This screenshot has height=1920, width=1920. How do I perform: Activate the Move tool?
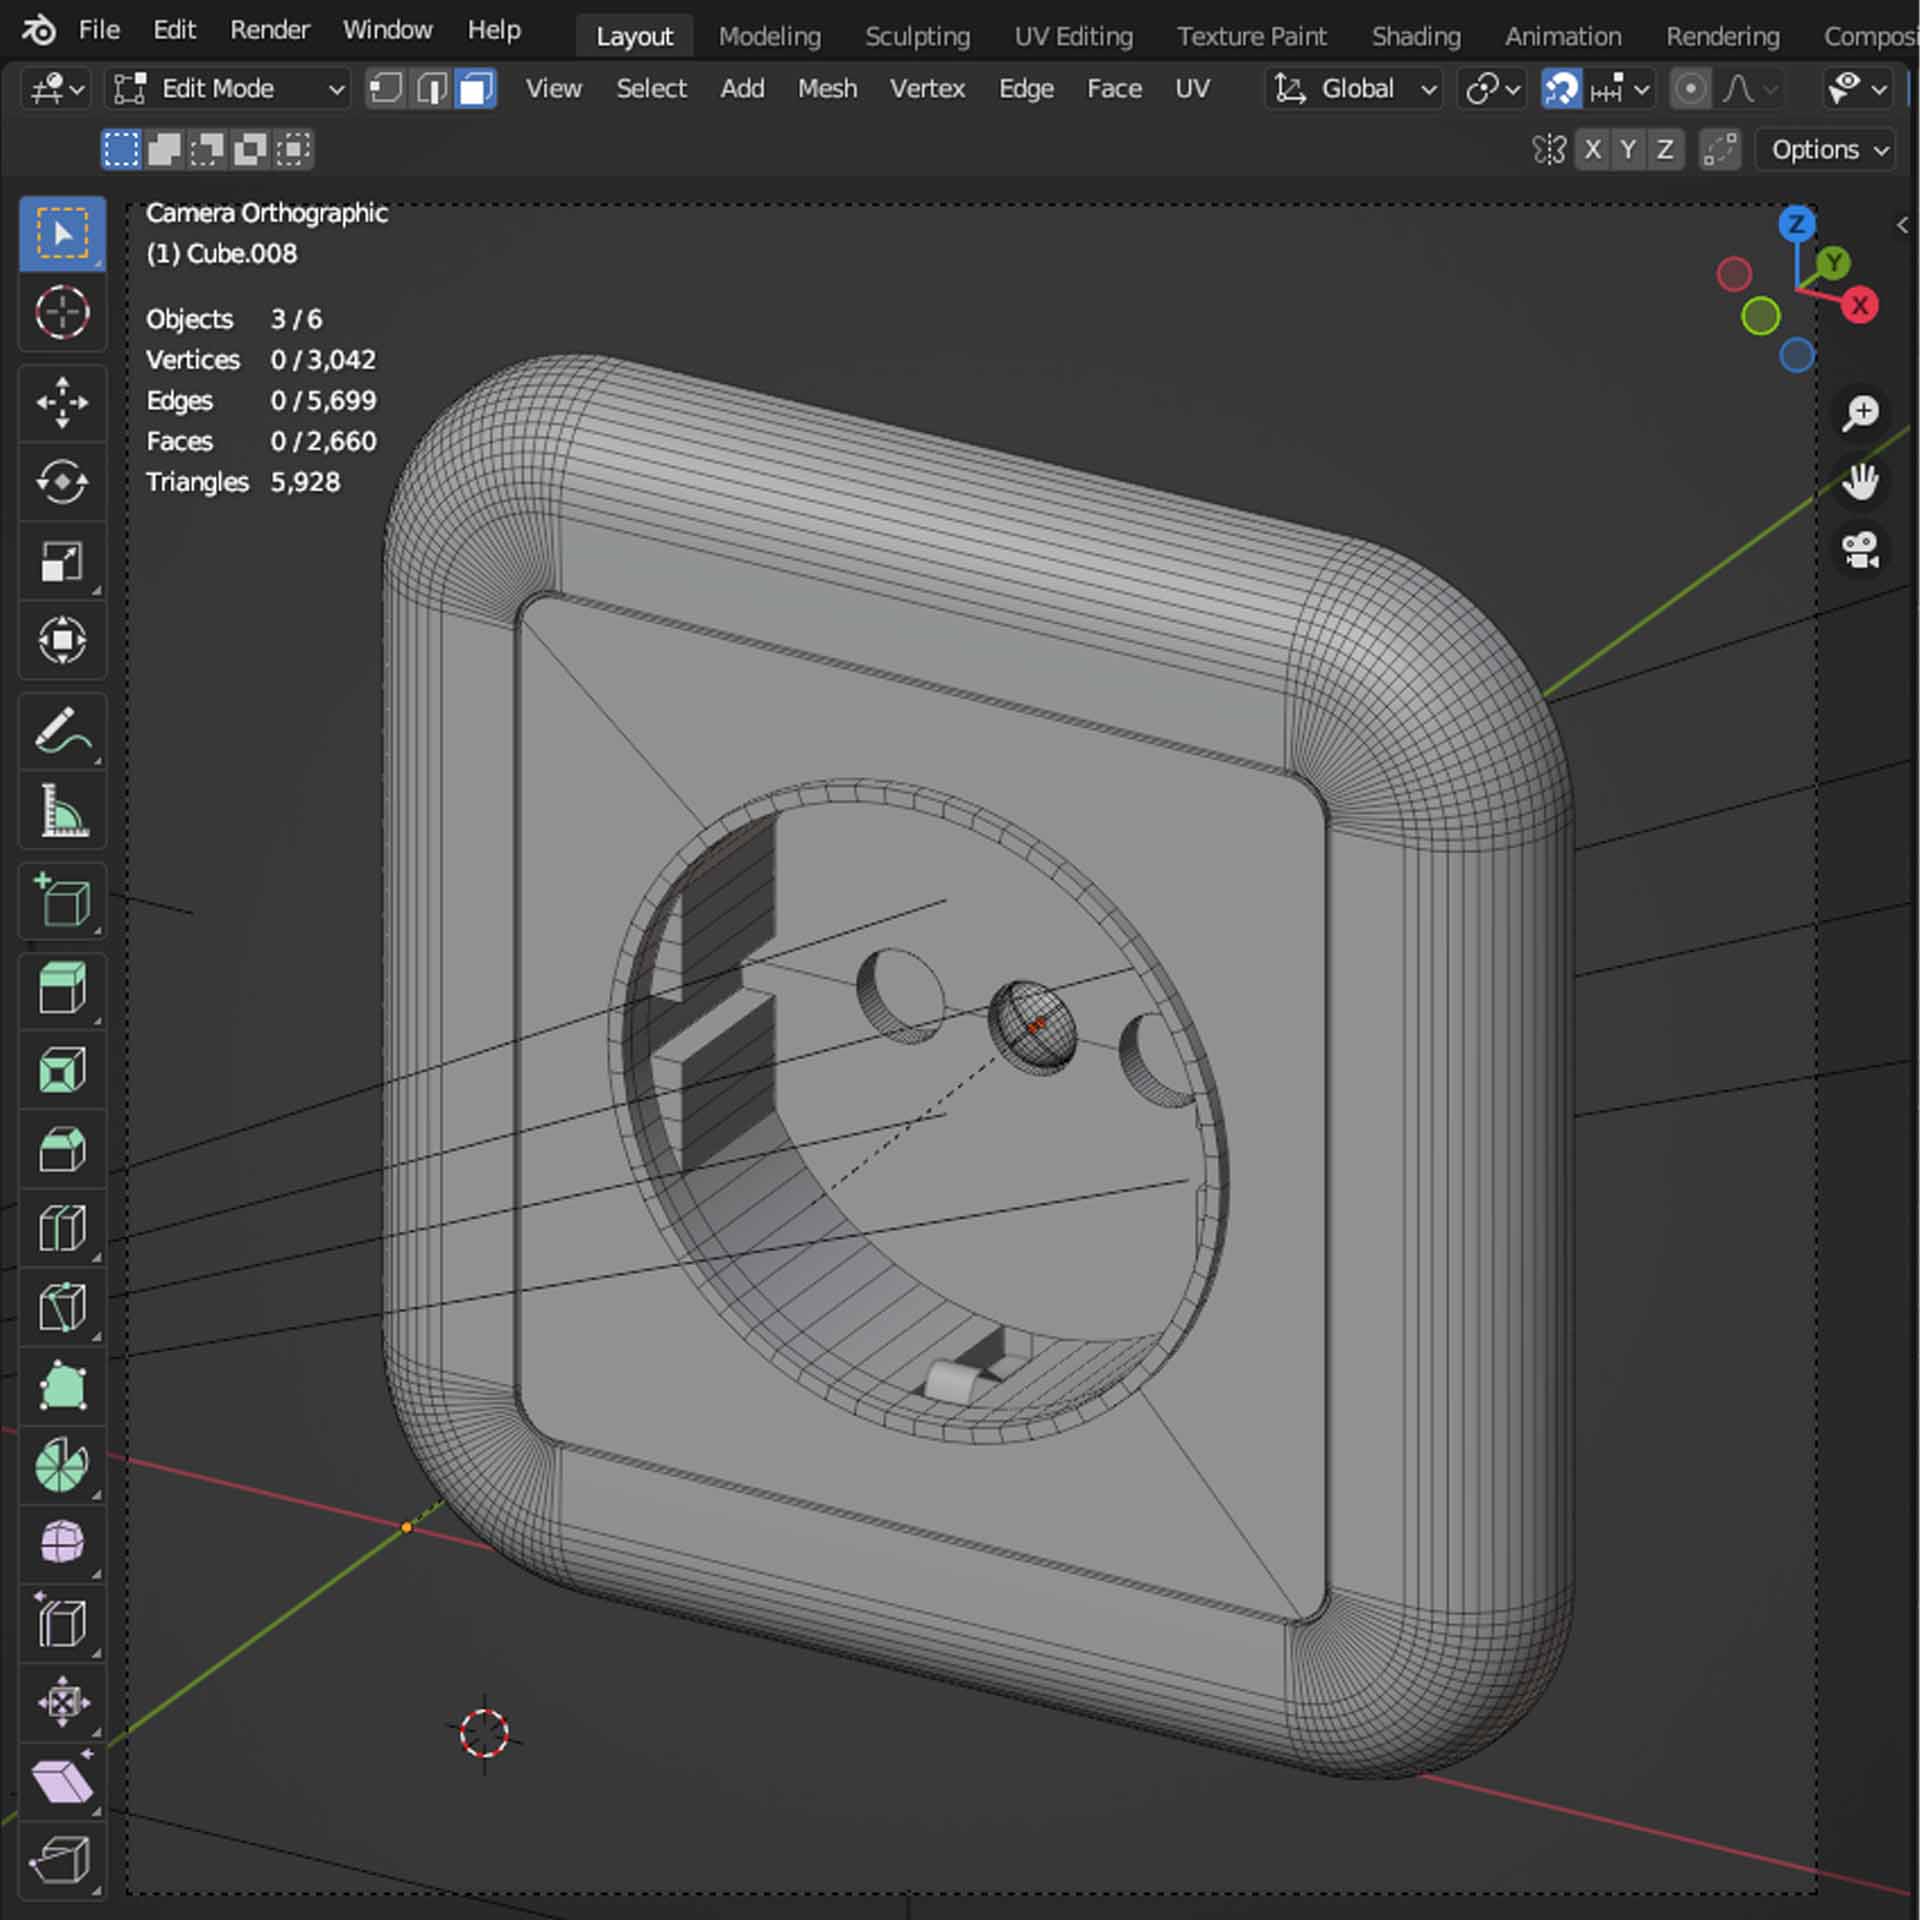click(x=62, y=403)
